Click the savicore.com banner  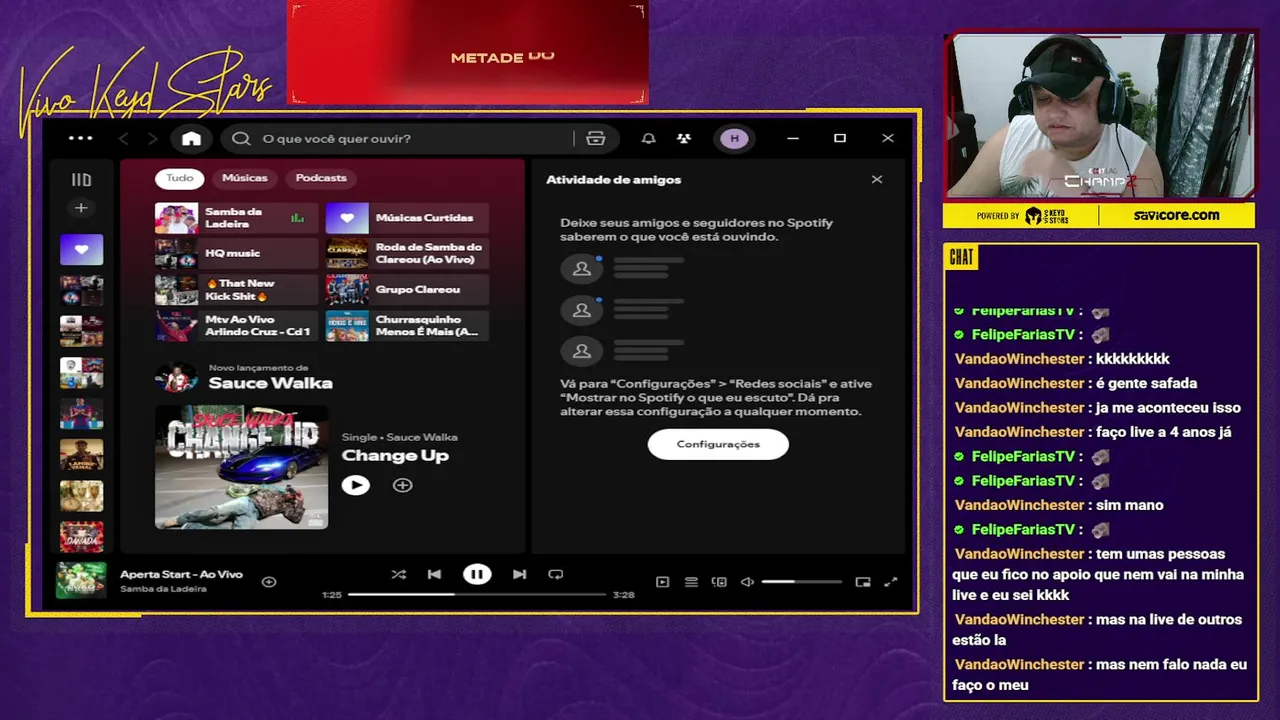pyautogui.click(x=1176, y=215)
